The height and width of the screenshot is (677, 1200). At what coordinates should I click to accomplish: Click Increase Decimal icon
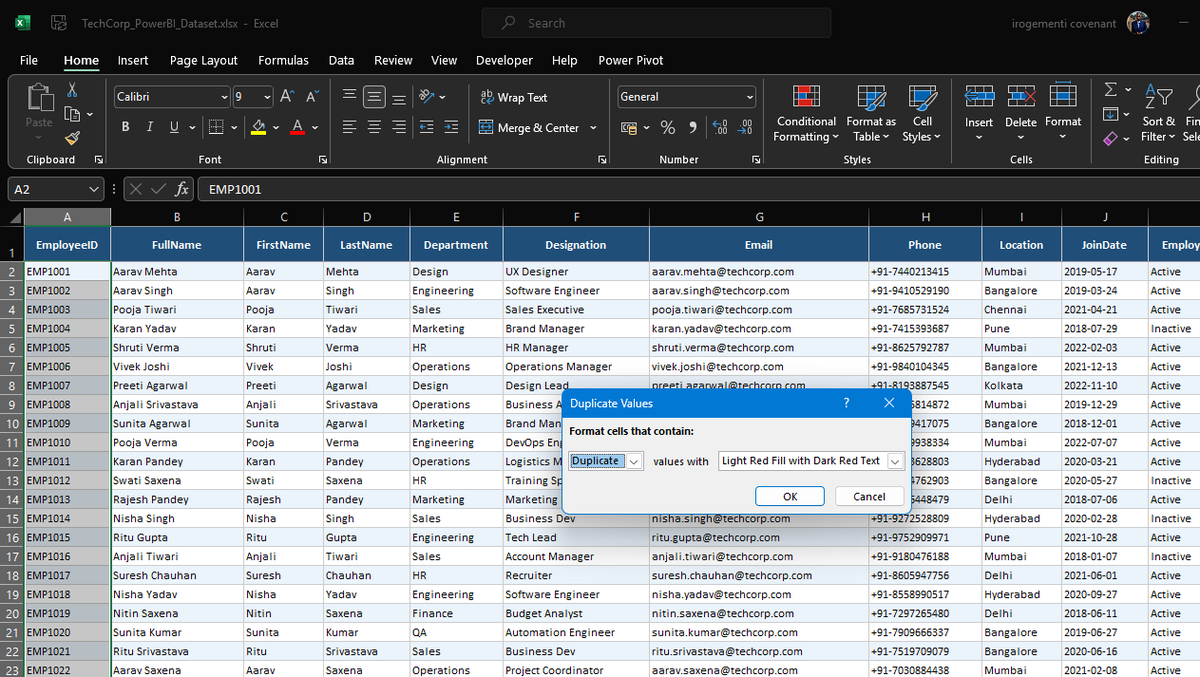[x=721, y=128]
